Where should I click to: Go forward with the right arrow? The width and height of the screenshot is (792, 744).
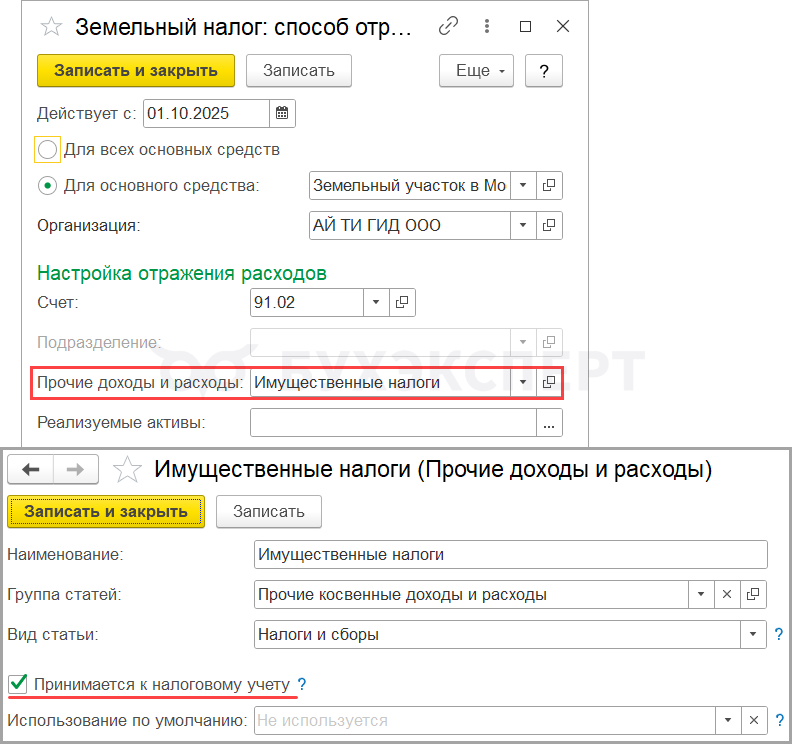coord(76,470)
